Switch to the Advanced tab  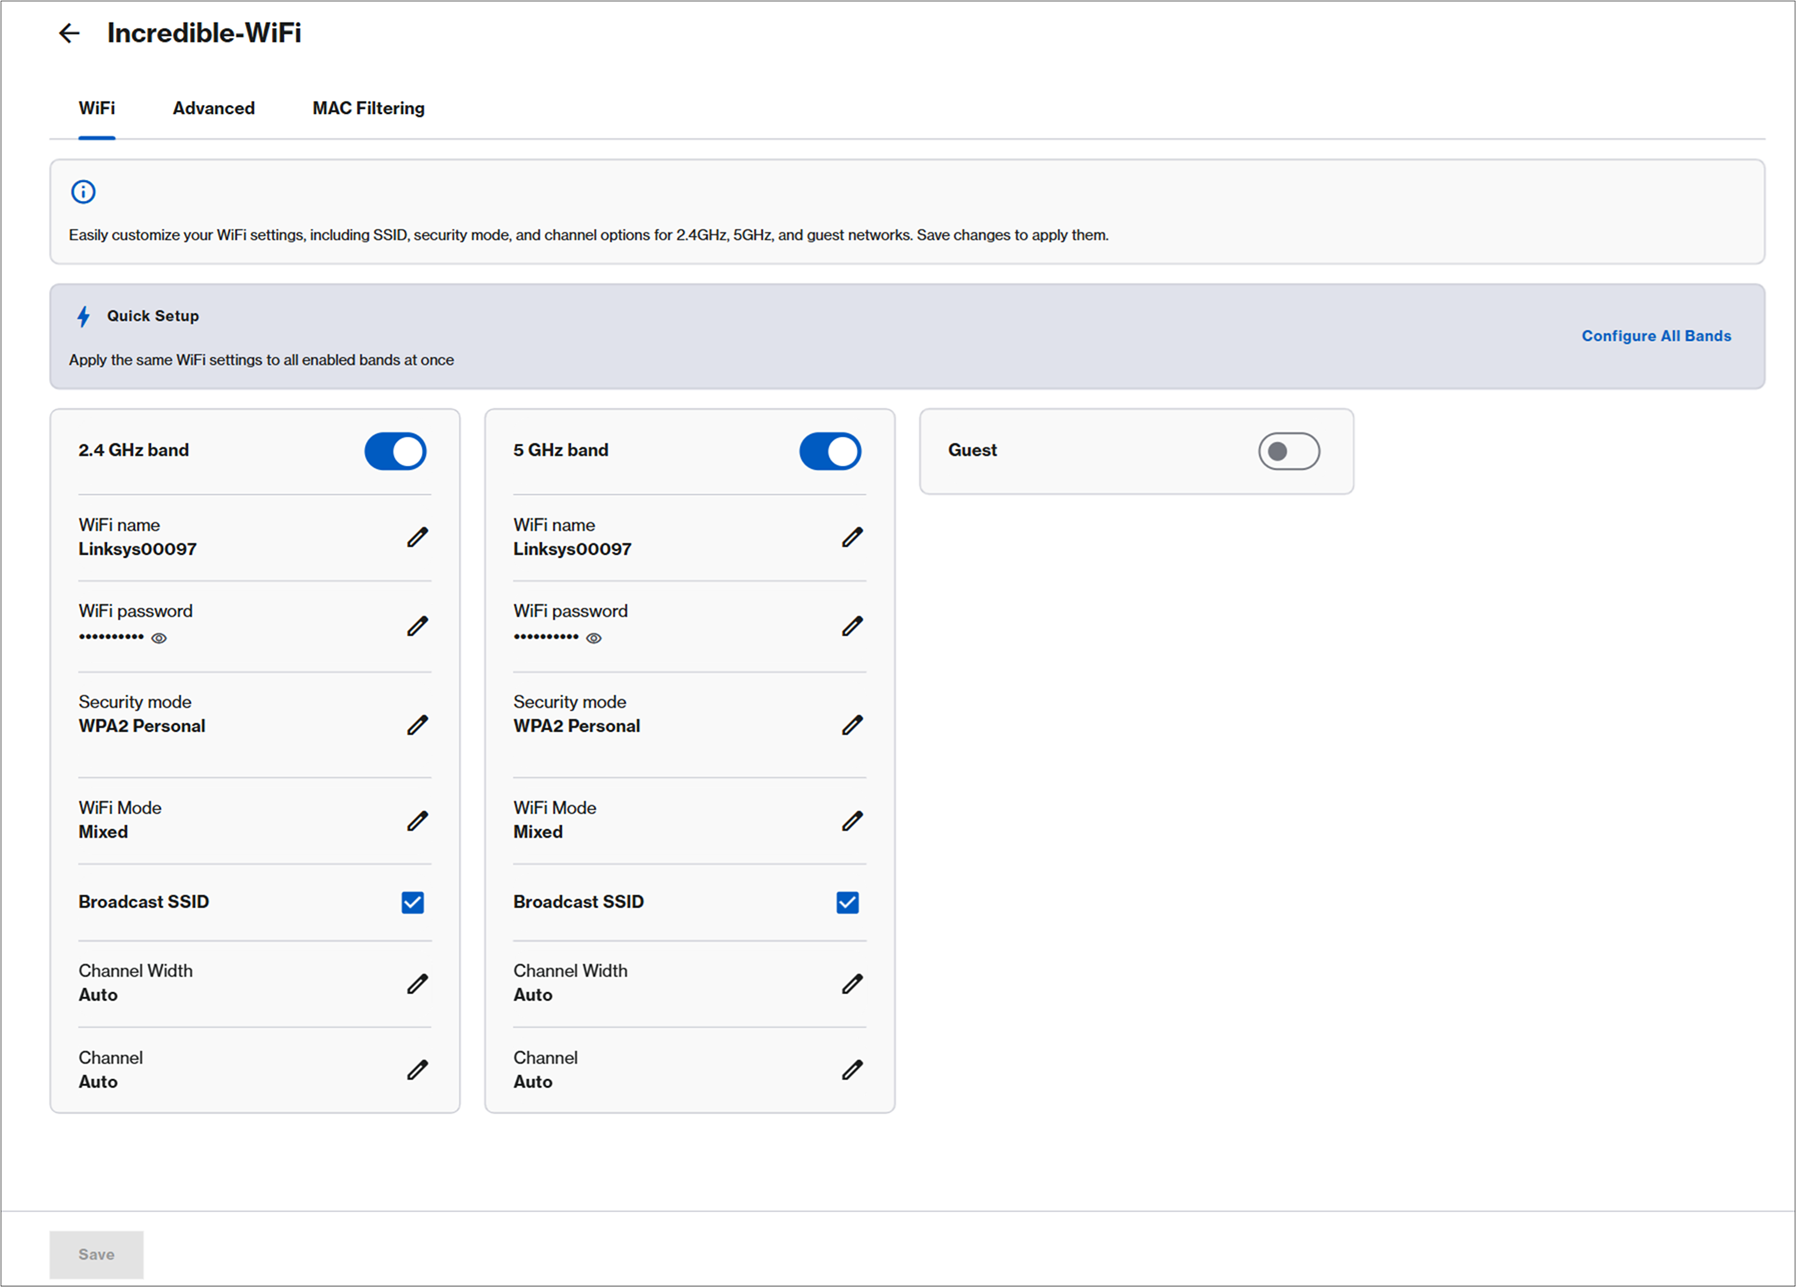[x=213, y=108]
